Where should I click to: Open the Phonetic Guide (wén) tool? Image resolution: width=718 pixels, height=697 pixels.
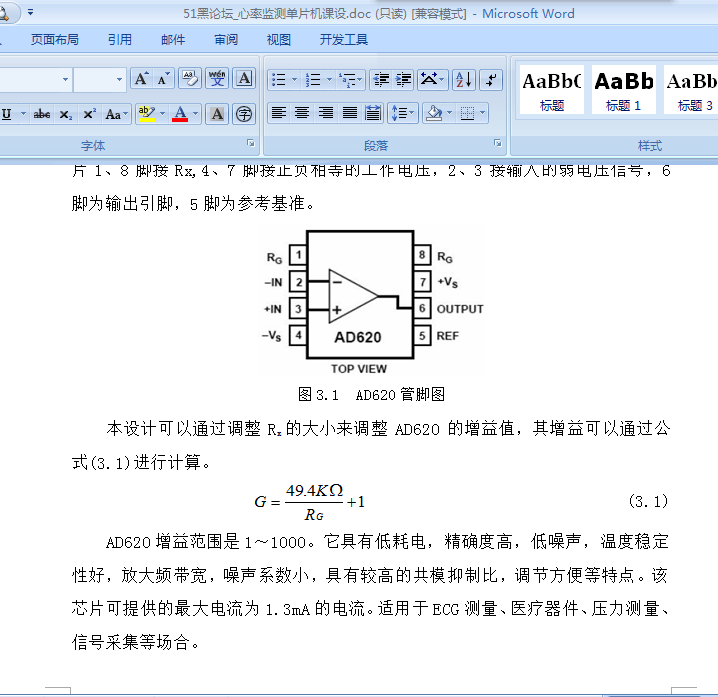217,79
